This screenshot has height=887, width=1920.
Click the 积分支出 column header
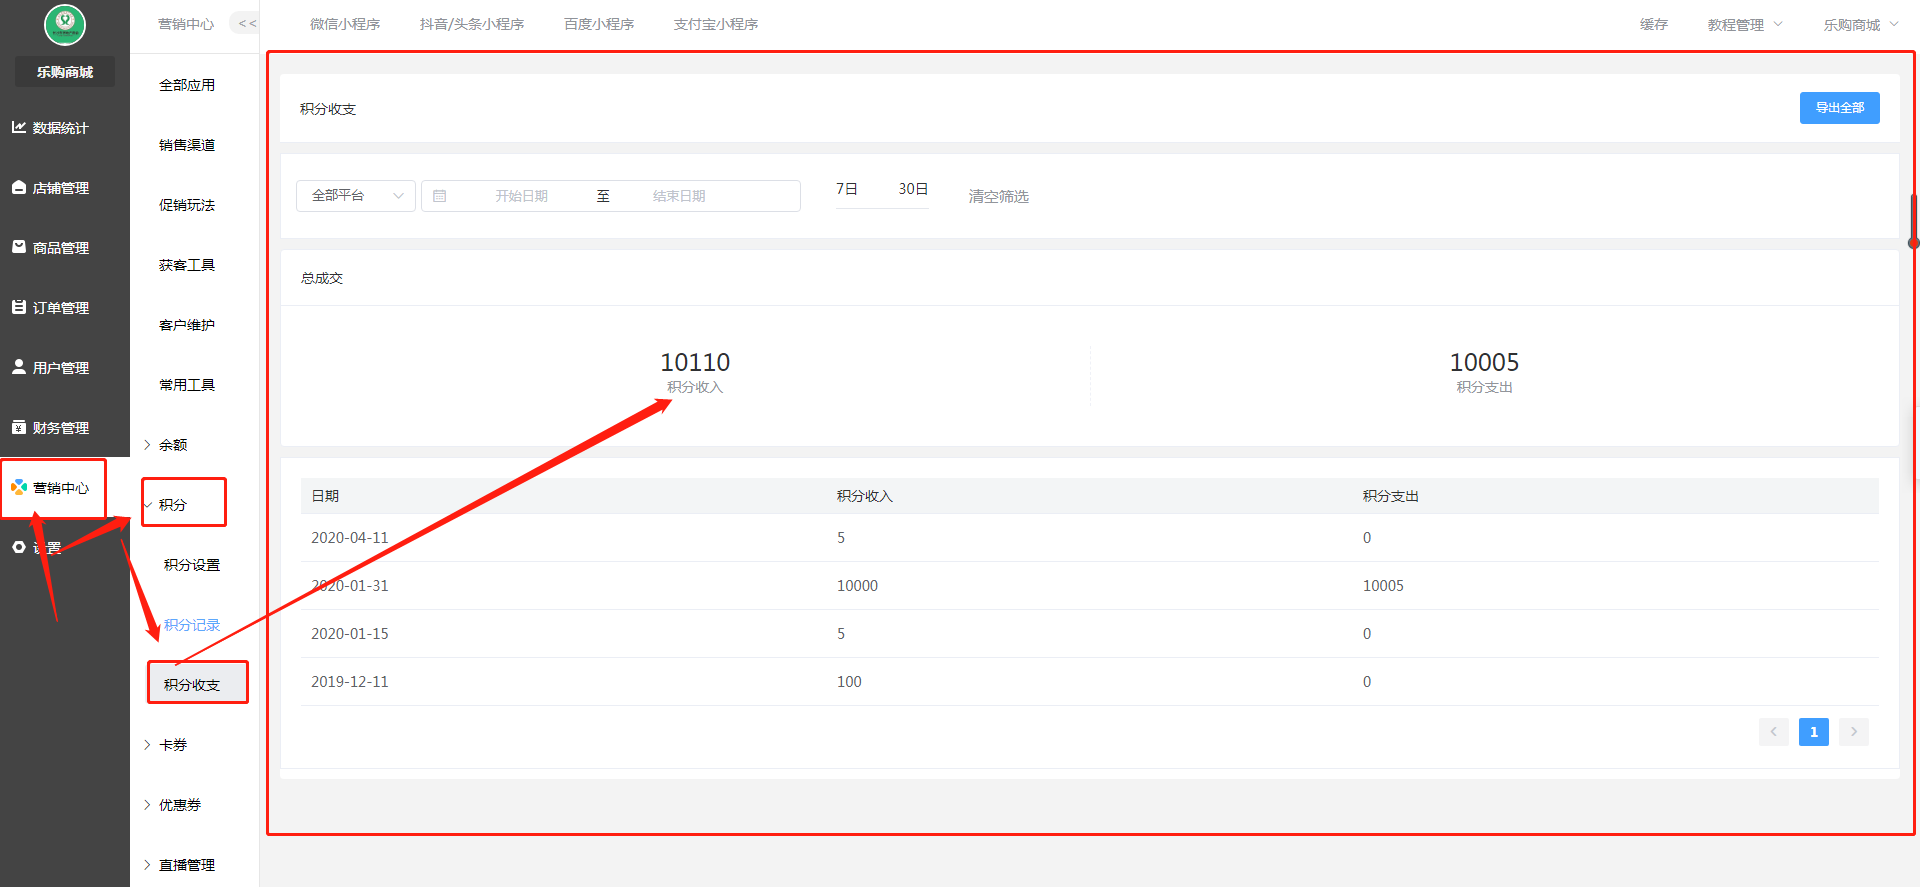(1391, 496)
